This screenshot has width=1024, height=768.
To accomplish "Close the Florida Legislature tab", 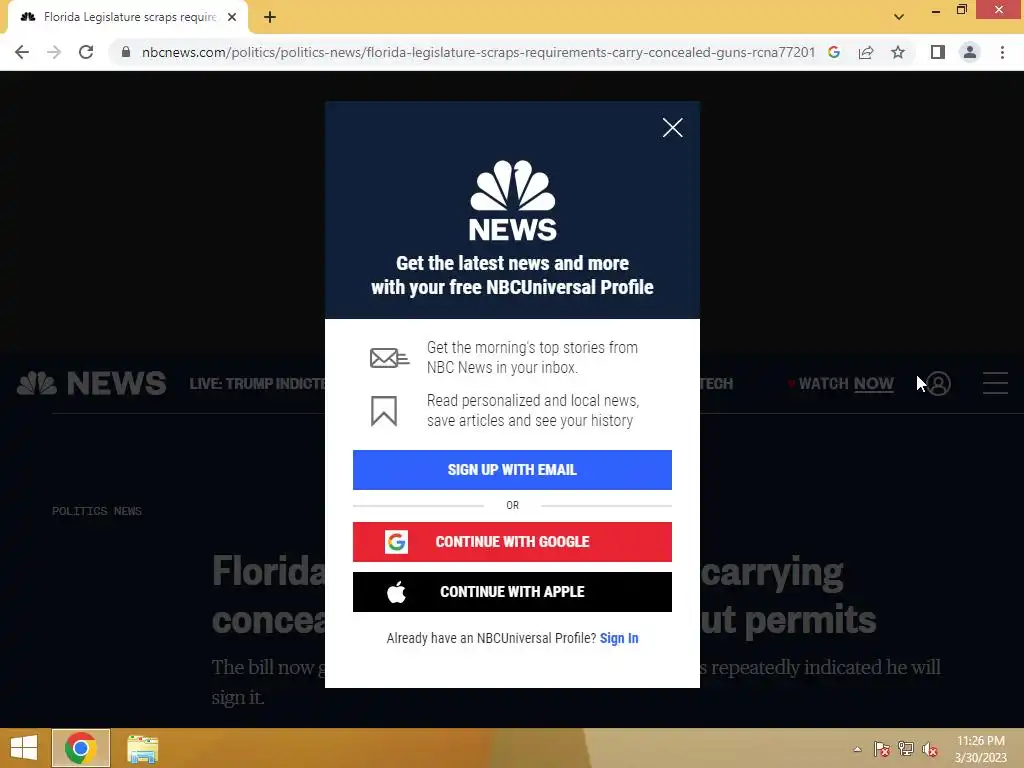I will [232, 17].
